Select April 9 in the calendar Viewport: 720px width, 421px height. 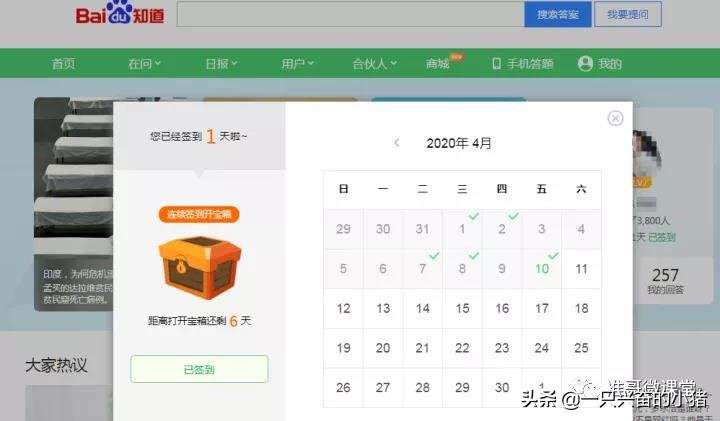(502, 269)
